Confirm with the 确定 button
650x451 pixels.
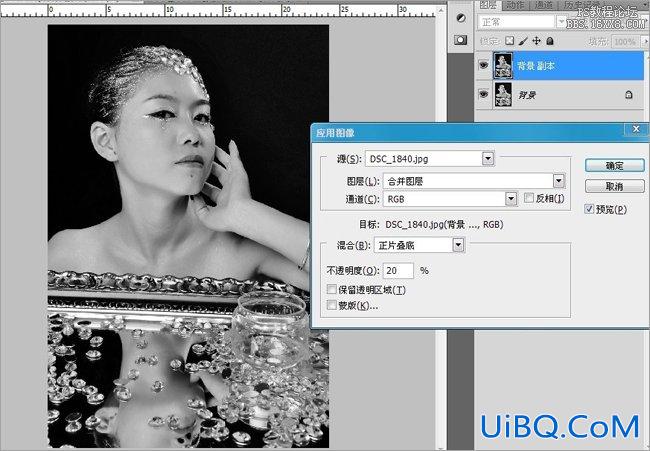tap(615, 165)
